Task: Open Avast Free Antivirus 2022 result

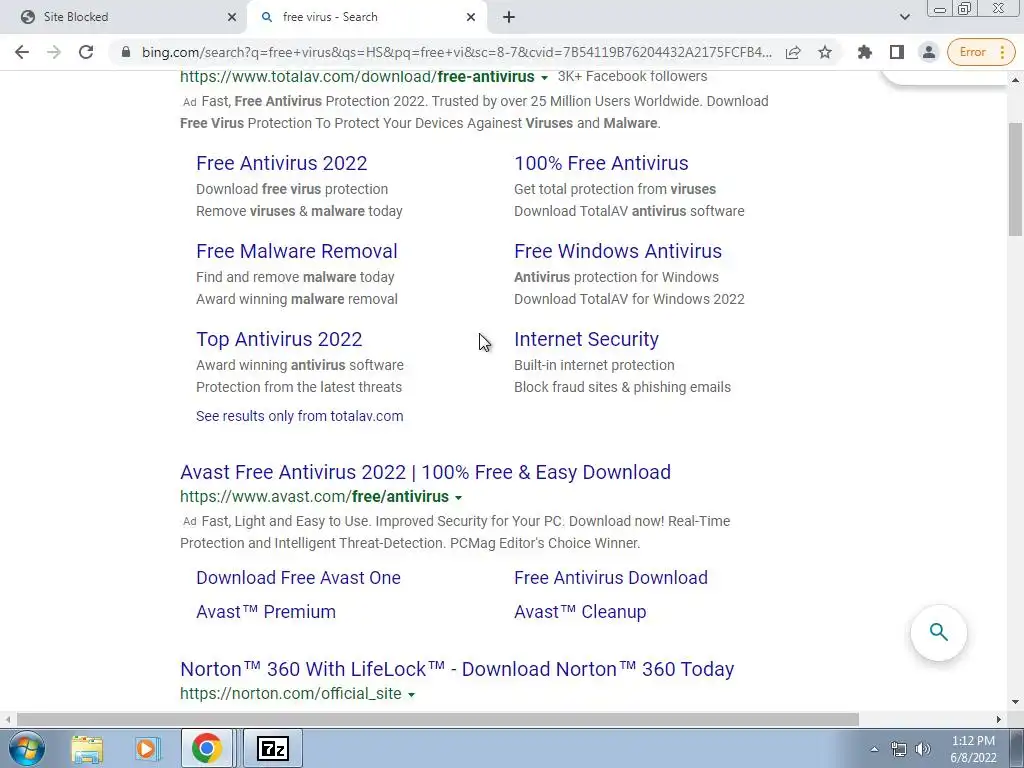Action: click(425, 472)
